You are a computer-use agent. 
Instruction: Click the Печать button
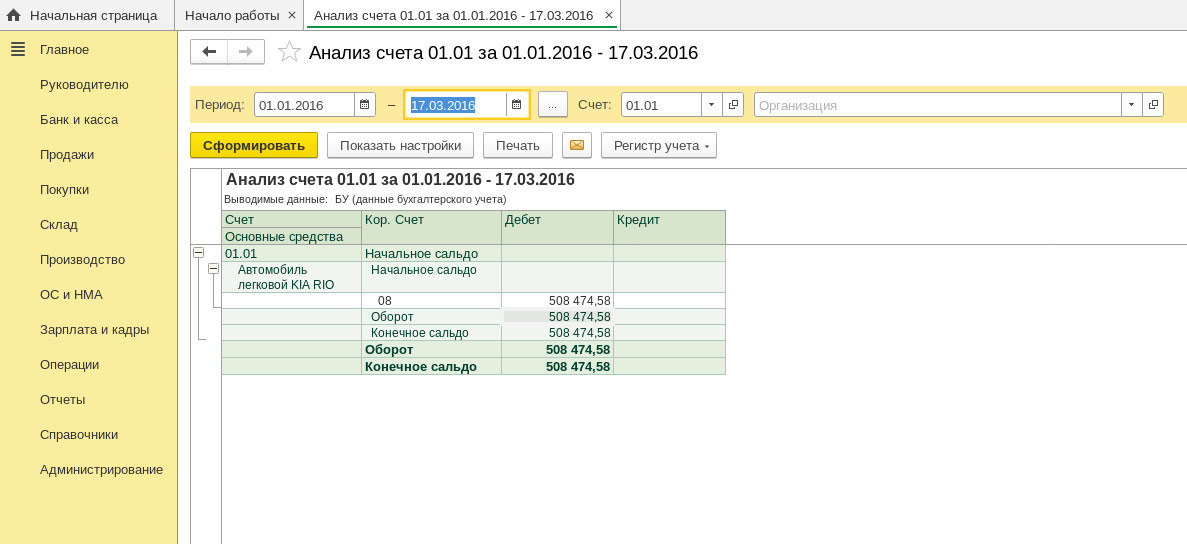pos(518,145)
